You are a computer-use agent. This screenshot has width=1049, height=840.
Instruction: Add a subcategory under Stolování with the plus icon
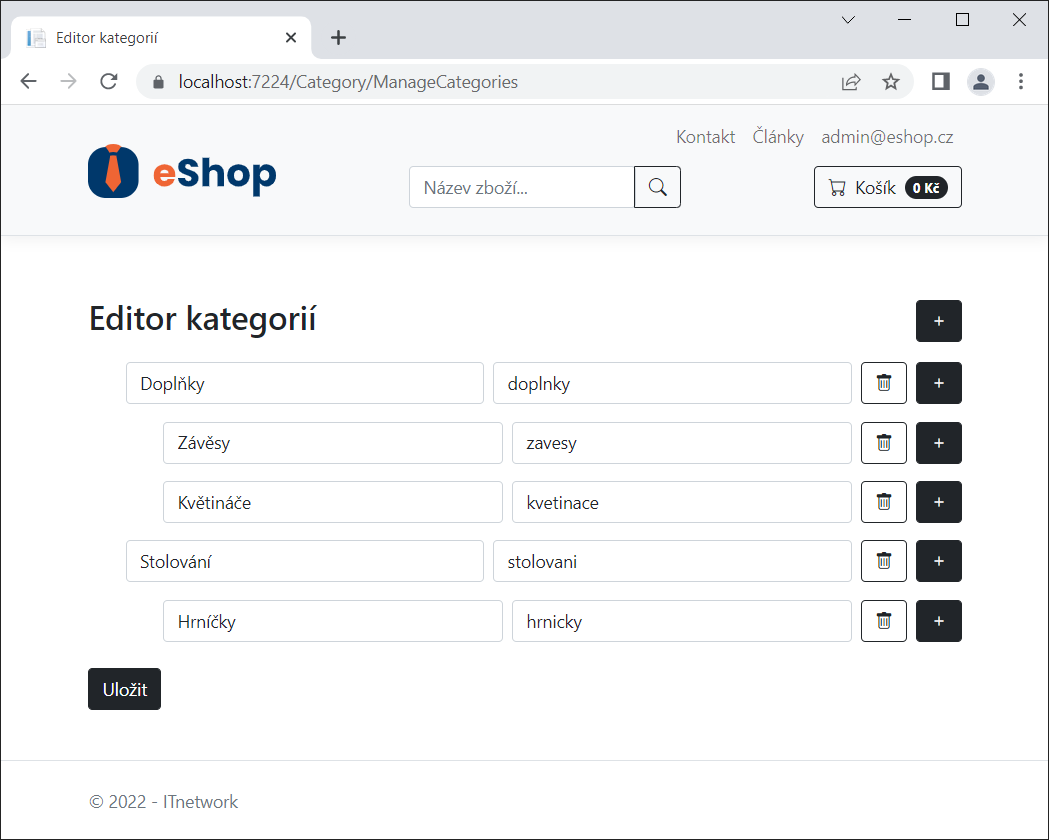pyautogui.click(x=938, y=561)
